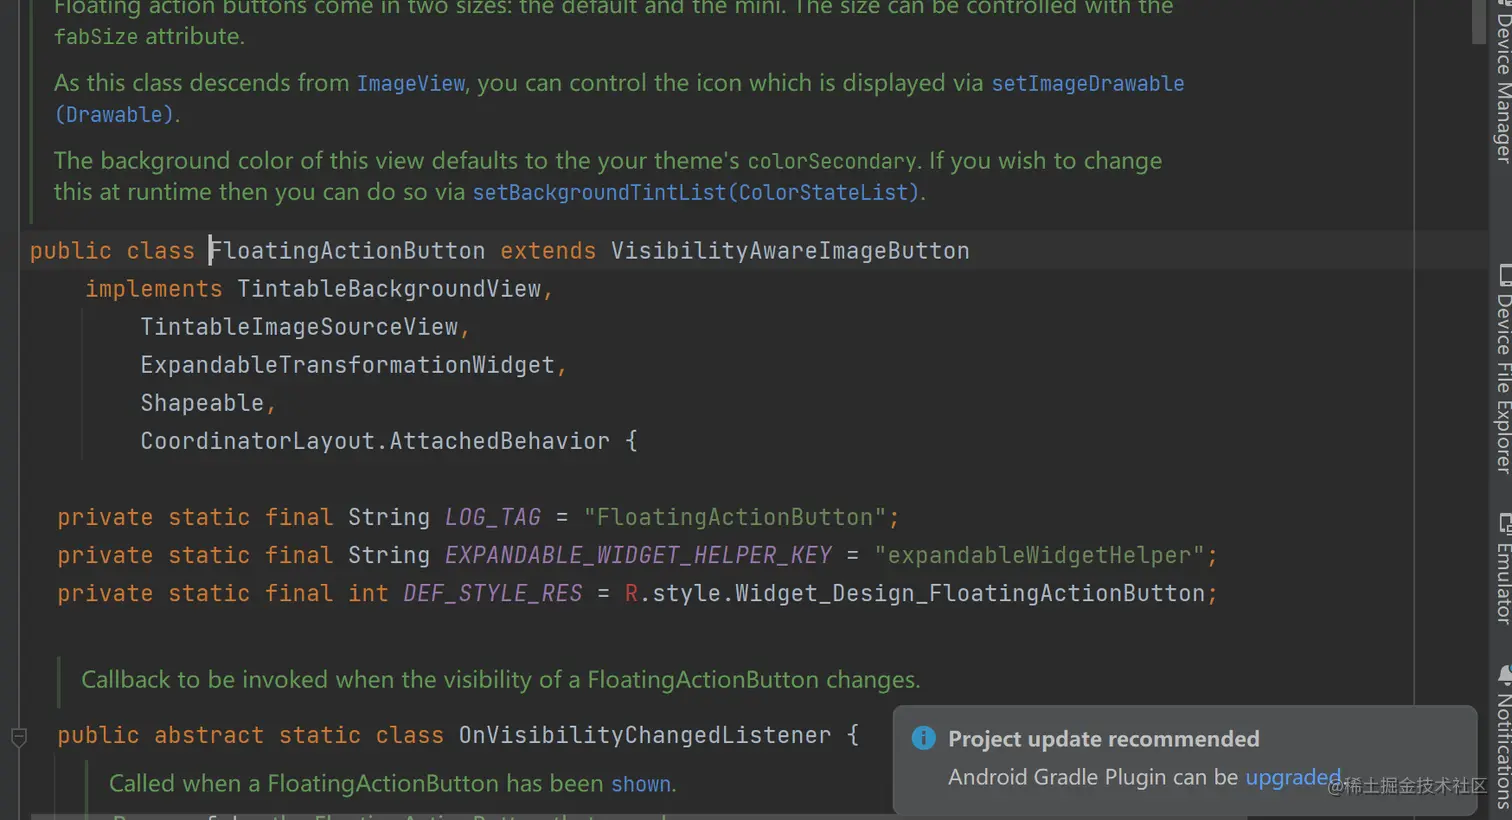Screen dimensions: 1512x820
Task: Click R.style.Widget_Design_FloatingActionButton resource reference
Action: pyautogui.click(x=915, y=593)
